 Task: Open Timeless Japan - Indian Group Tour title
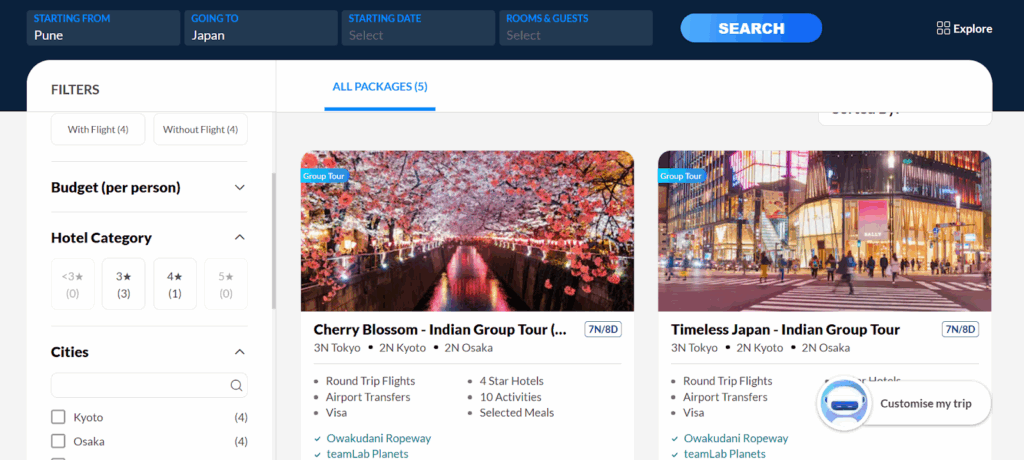(x=786, y=329)
